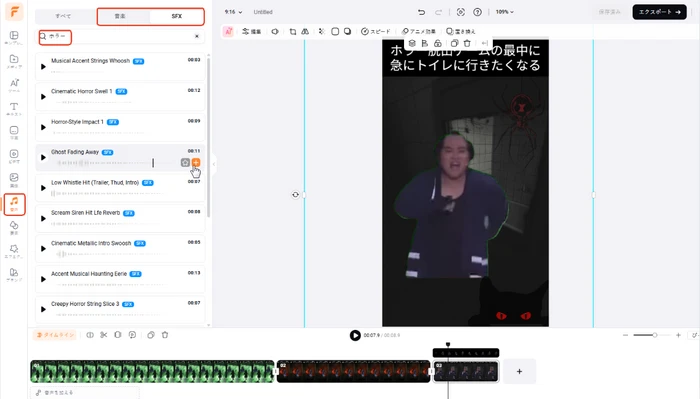The width and height of the screenshot is (700, 399).
Task: Click the lock icon in floating toolbar
Action: (438, 43)
